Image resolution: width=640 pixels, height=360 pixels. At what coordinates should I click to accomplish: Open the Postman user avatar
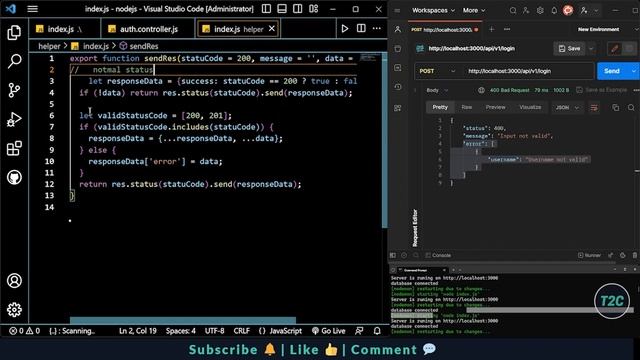[568, 10]
